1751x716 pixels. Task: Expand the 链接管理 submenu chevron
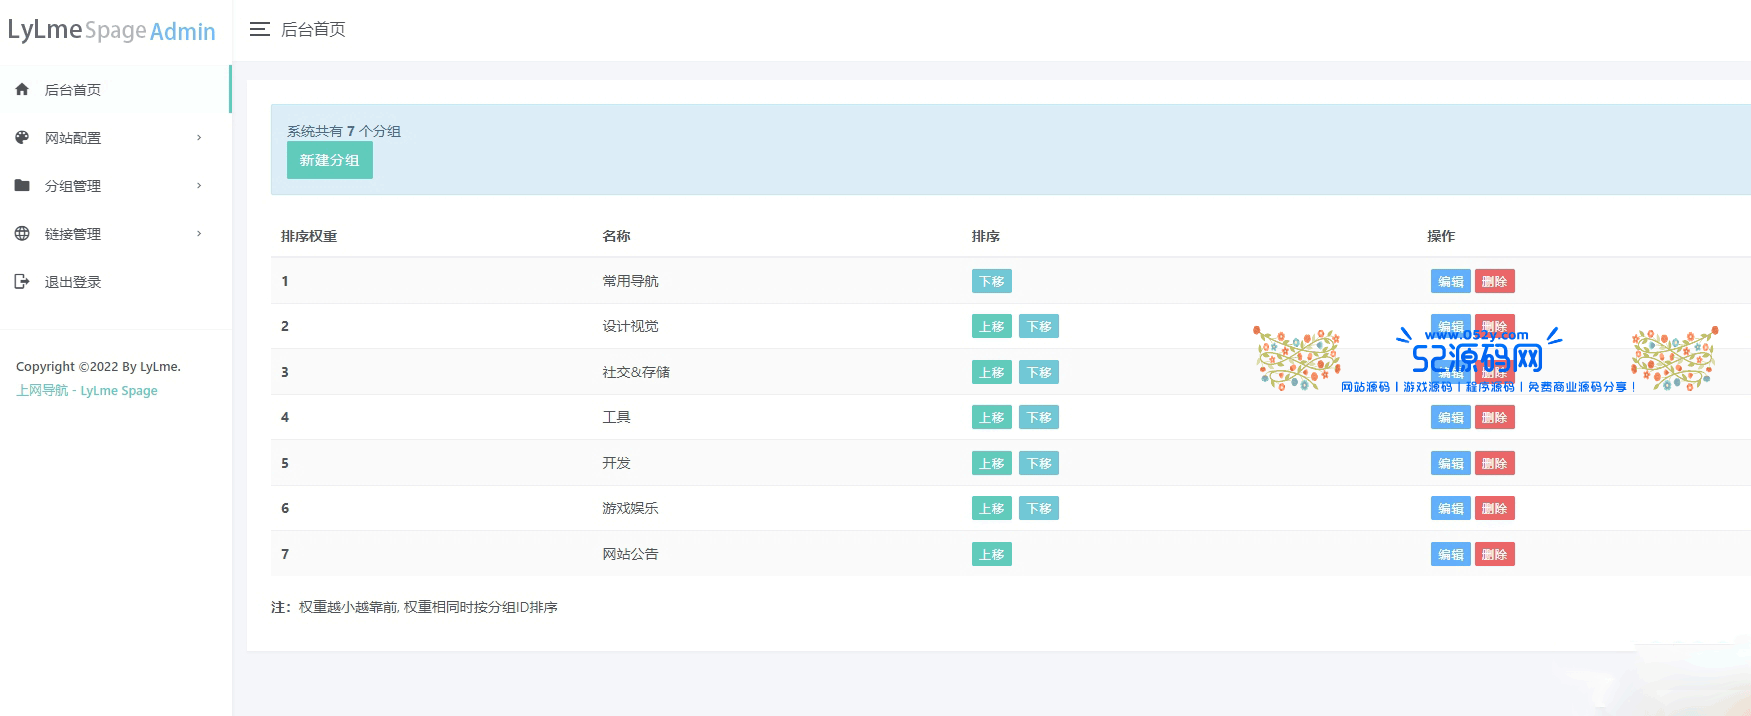pos(199,234)
